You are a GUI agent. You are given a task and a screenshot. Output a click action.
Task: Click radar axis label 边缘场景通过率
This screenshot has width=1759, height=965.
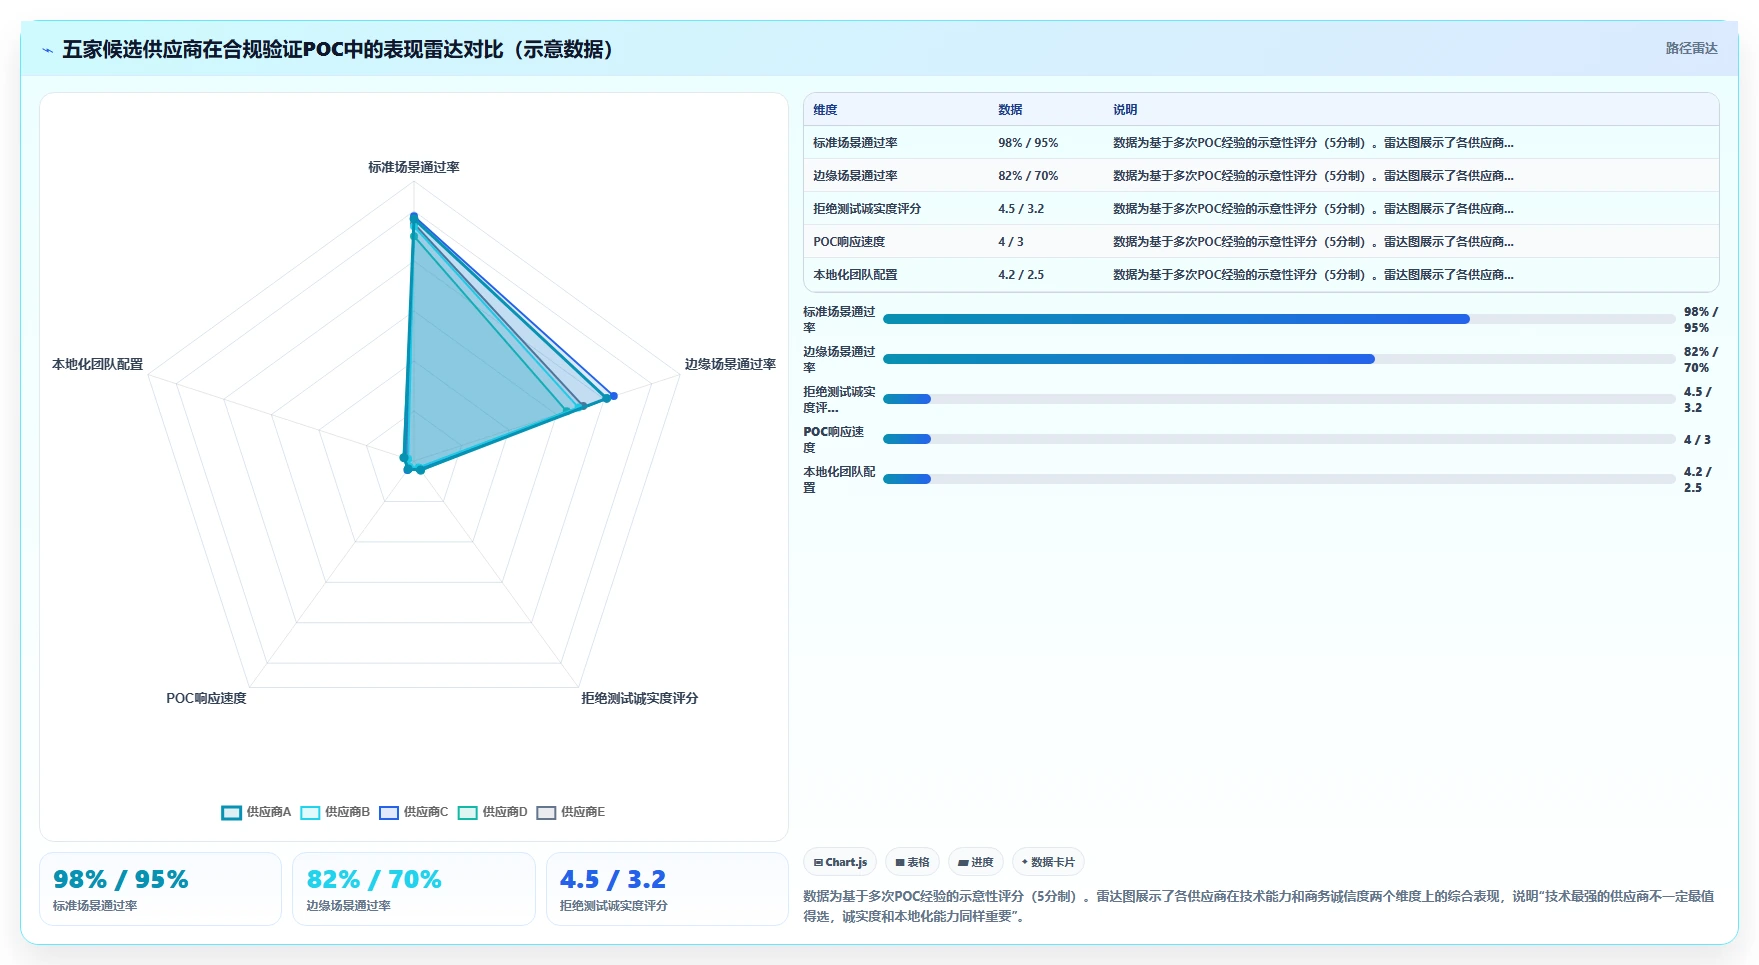coord(730,364)
